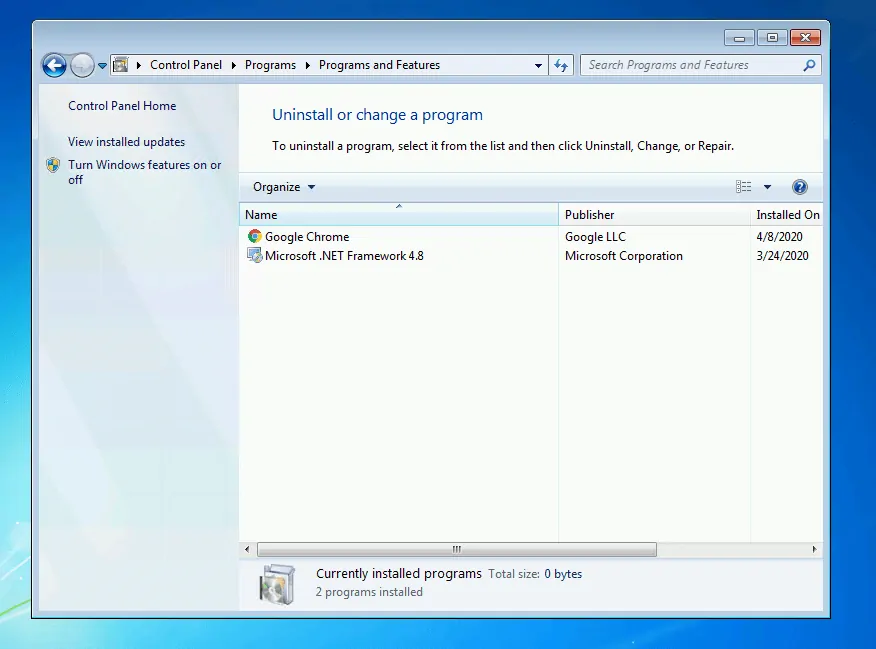Click the installed programs icon in details pane
The width and height of the screenshot is (876, 649).
click(x=274, y=582)
